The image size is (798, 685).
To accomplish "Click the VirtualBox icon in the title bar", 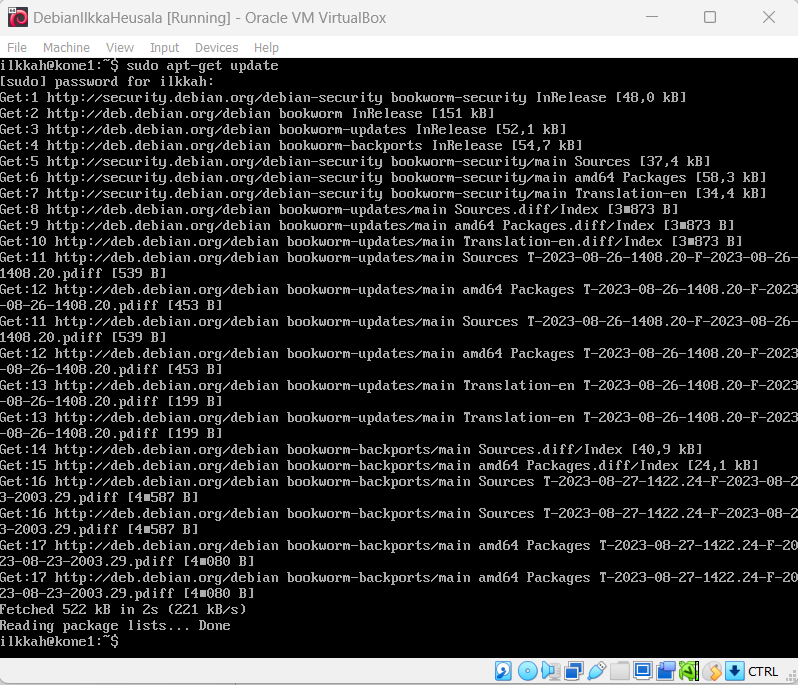I will [x=17, y=18].
